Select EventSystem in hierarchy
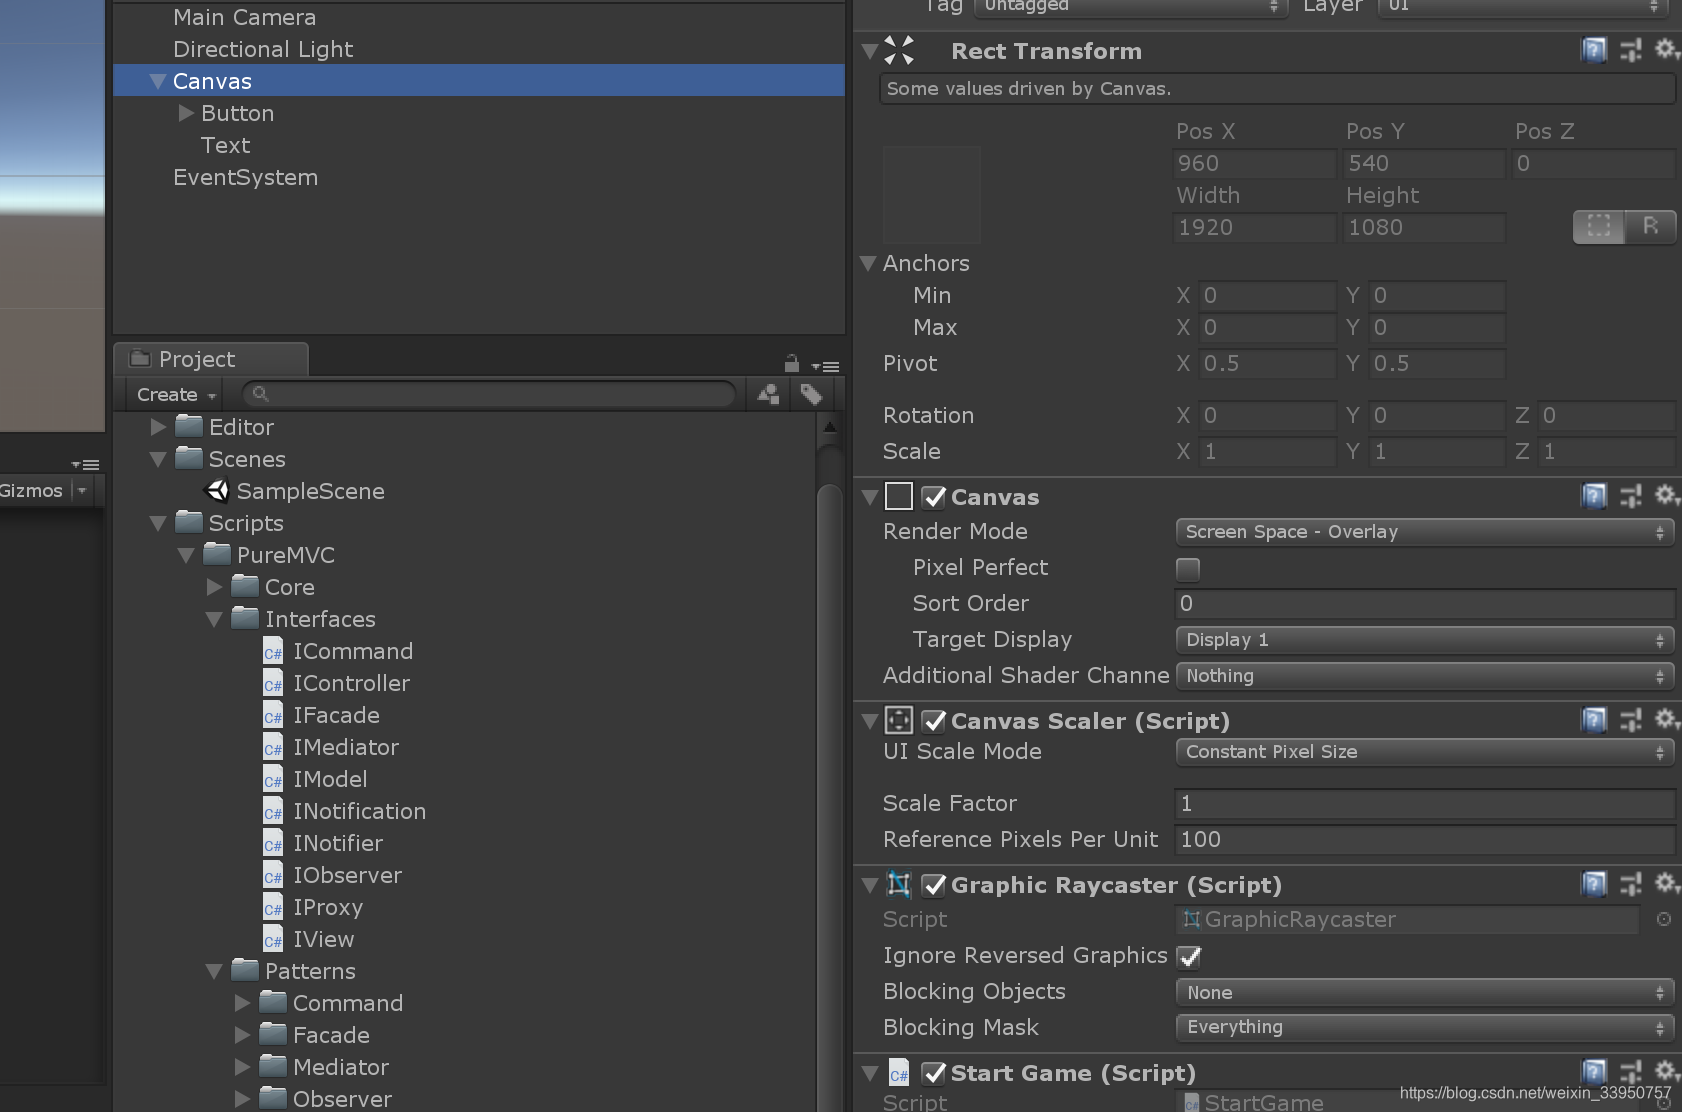The width and height of the screenshot is (1682, 1112). pos(245,177)
